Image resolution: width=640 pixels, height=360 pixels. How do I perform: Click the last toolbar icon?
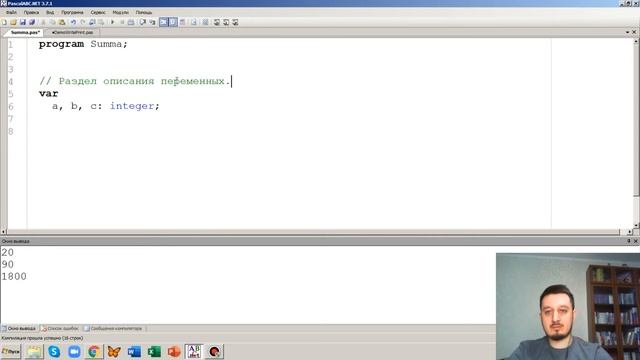coord(236,22)
